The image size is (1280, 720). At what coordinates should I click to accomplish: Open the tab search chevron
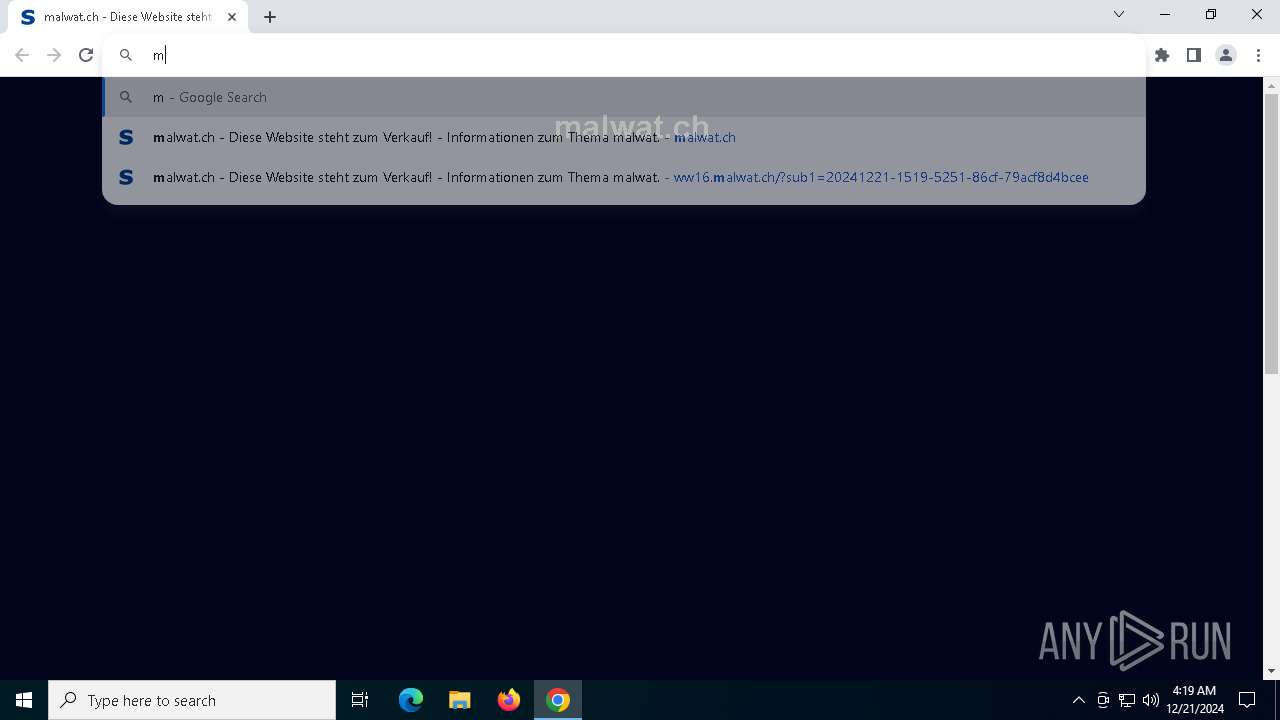point(1119,14)
